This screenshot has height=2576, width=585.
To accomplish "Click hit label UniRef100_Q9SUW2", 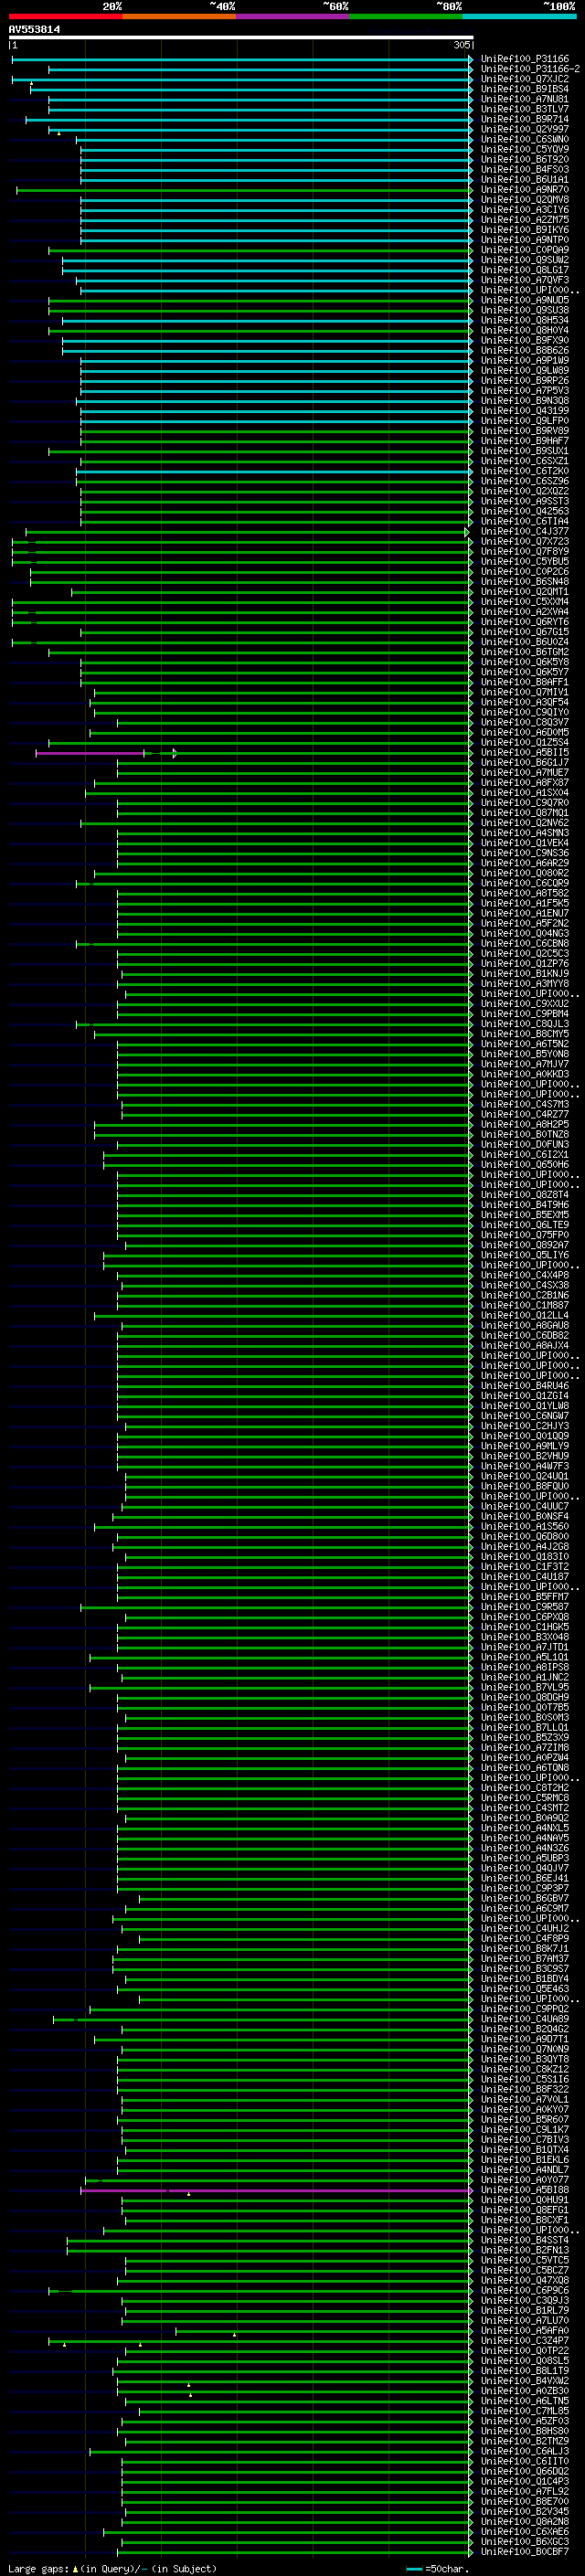I will [x=524, y=260].
